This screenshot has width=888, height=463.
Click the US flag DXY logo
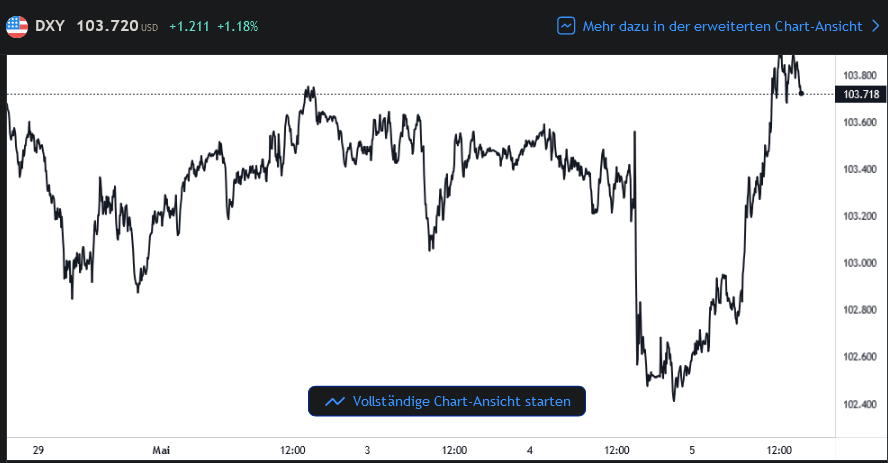point(17,26)
